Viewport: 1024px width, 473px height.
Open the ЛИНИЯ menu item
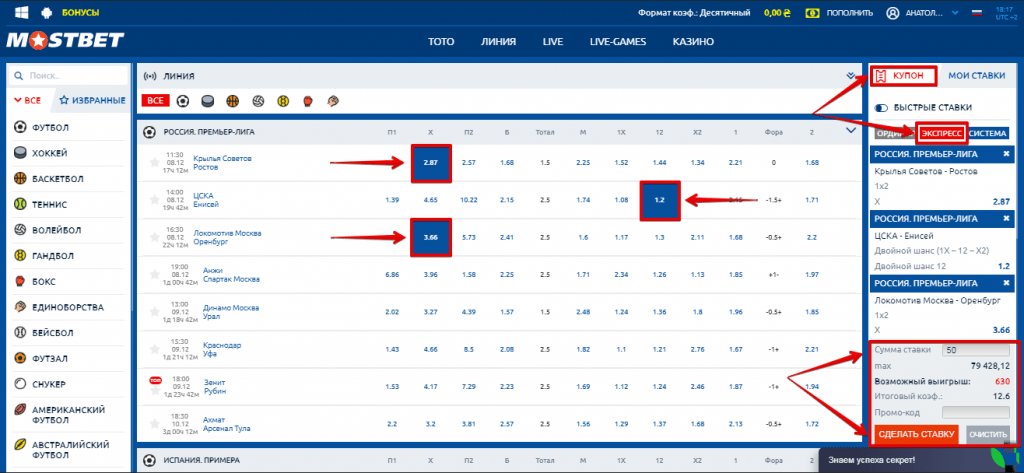(x=498, y=42)
